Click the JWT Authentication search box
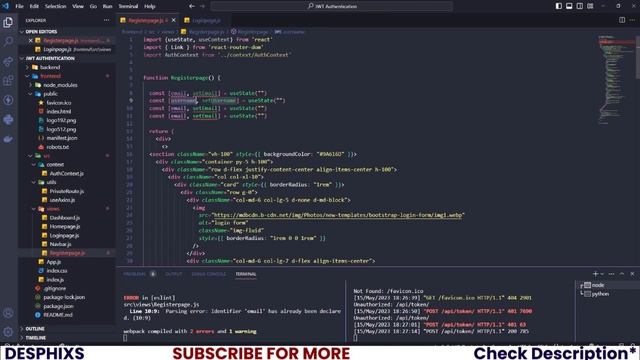 332,6
